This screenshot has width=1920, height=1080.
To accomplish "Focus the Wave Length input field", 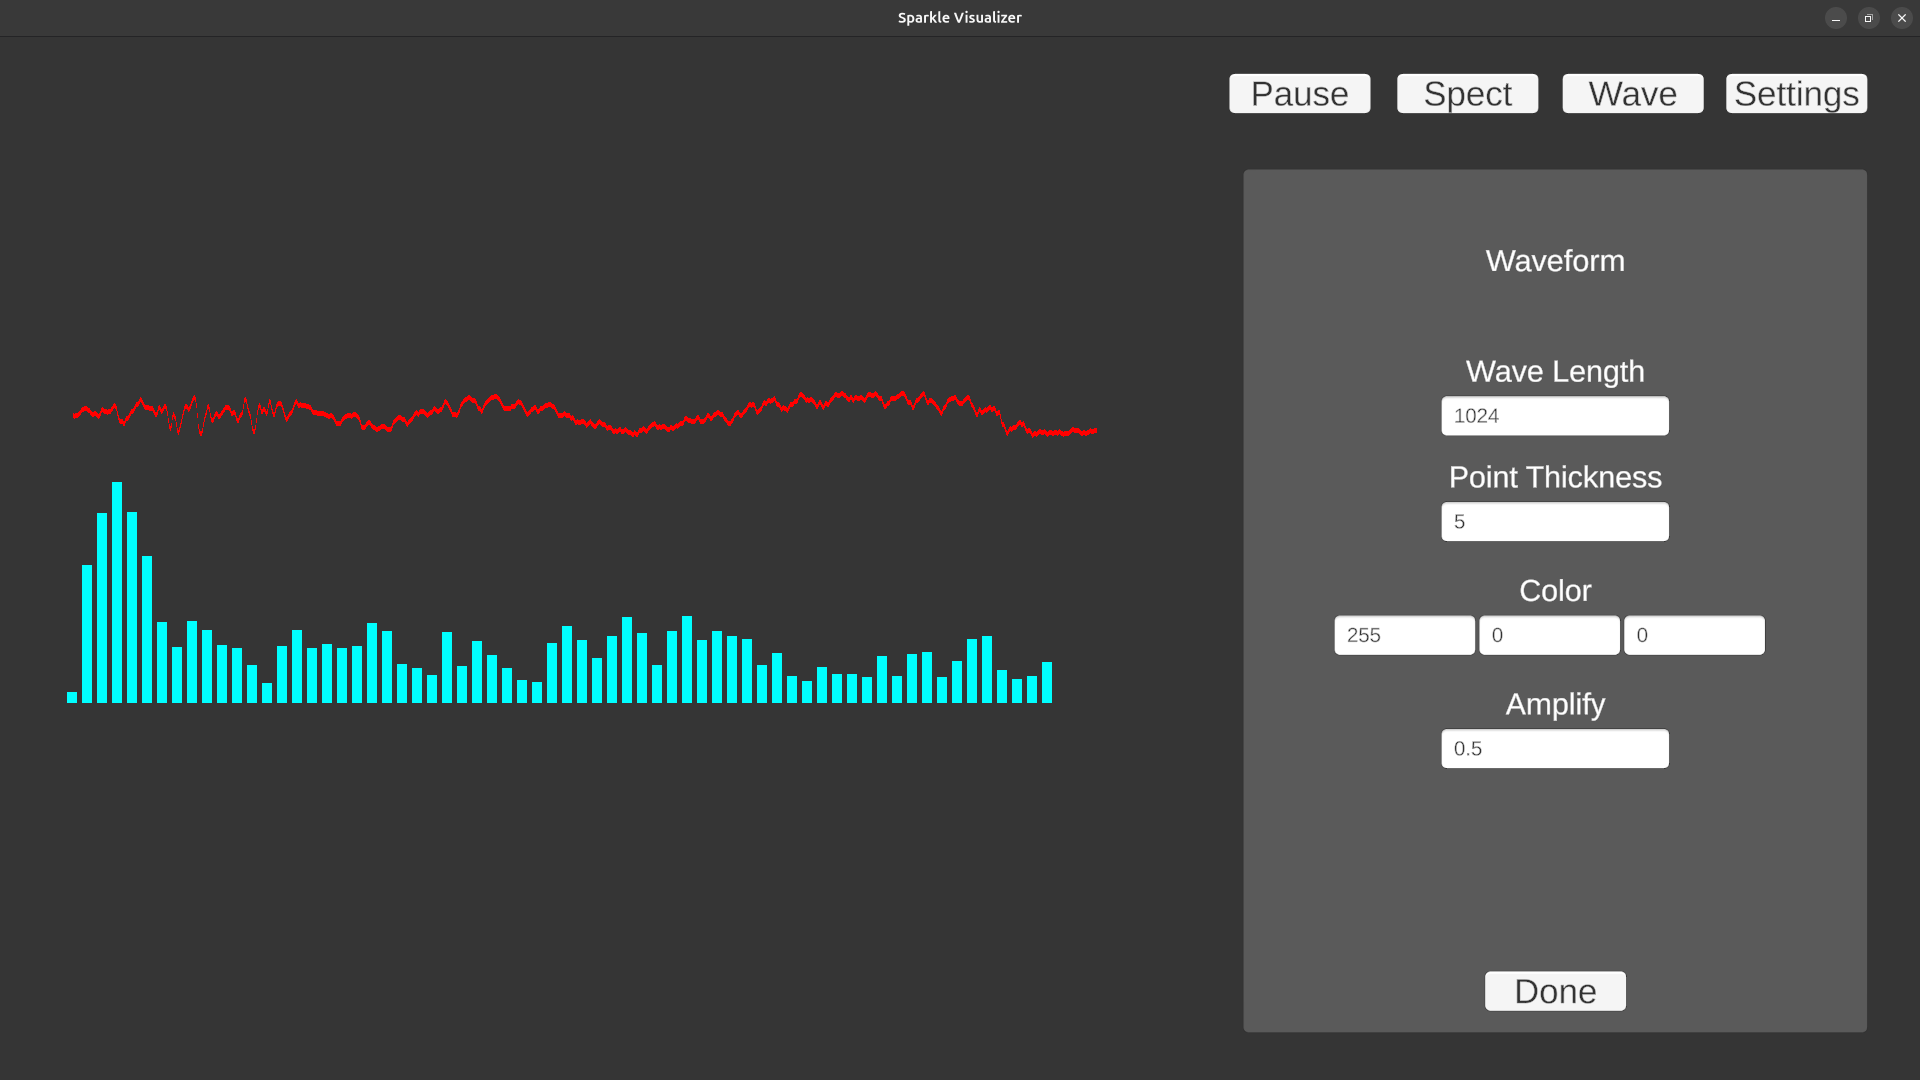I will click(1554, 416).
